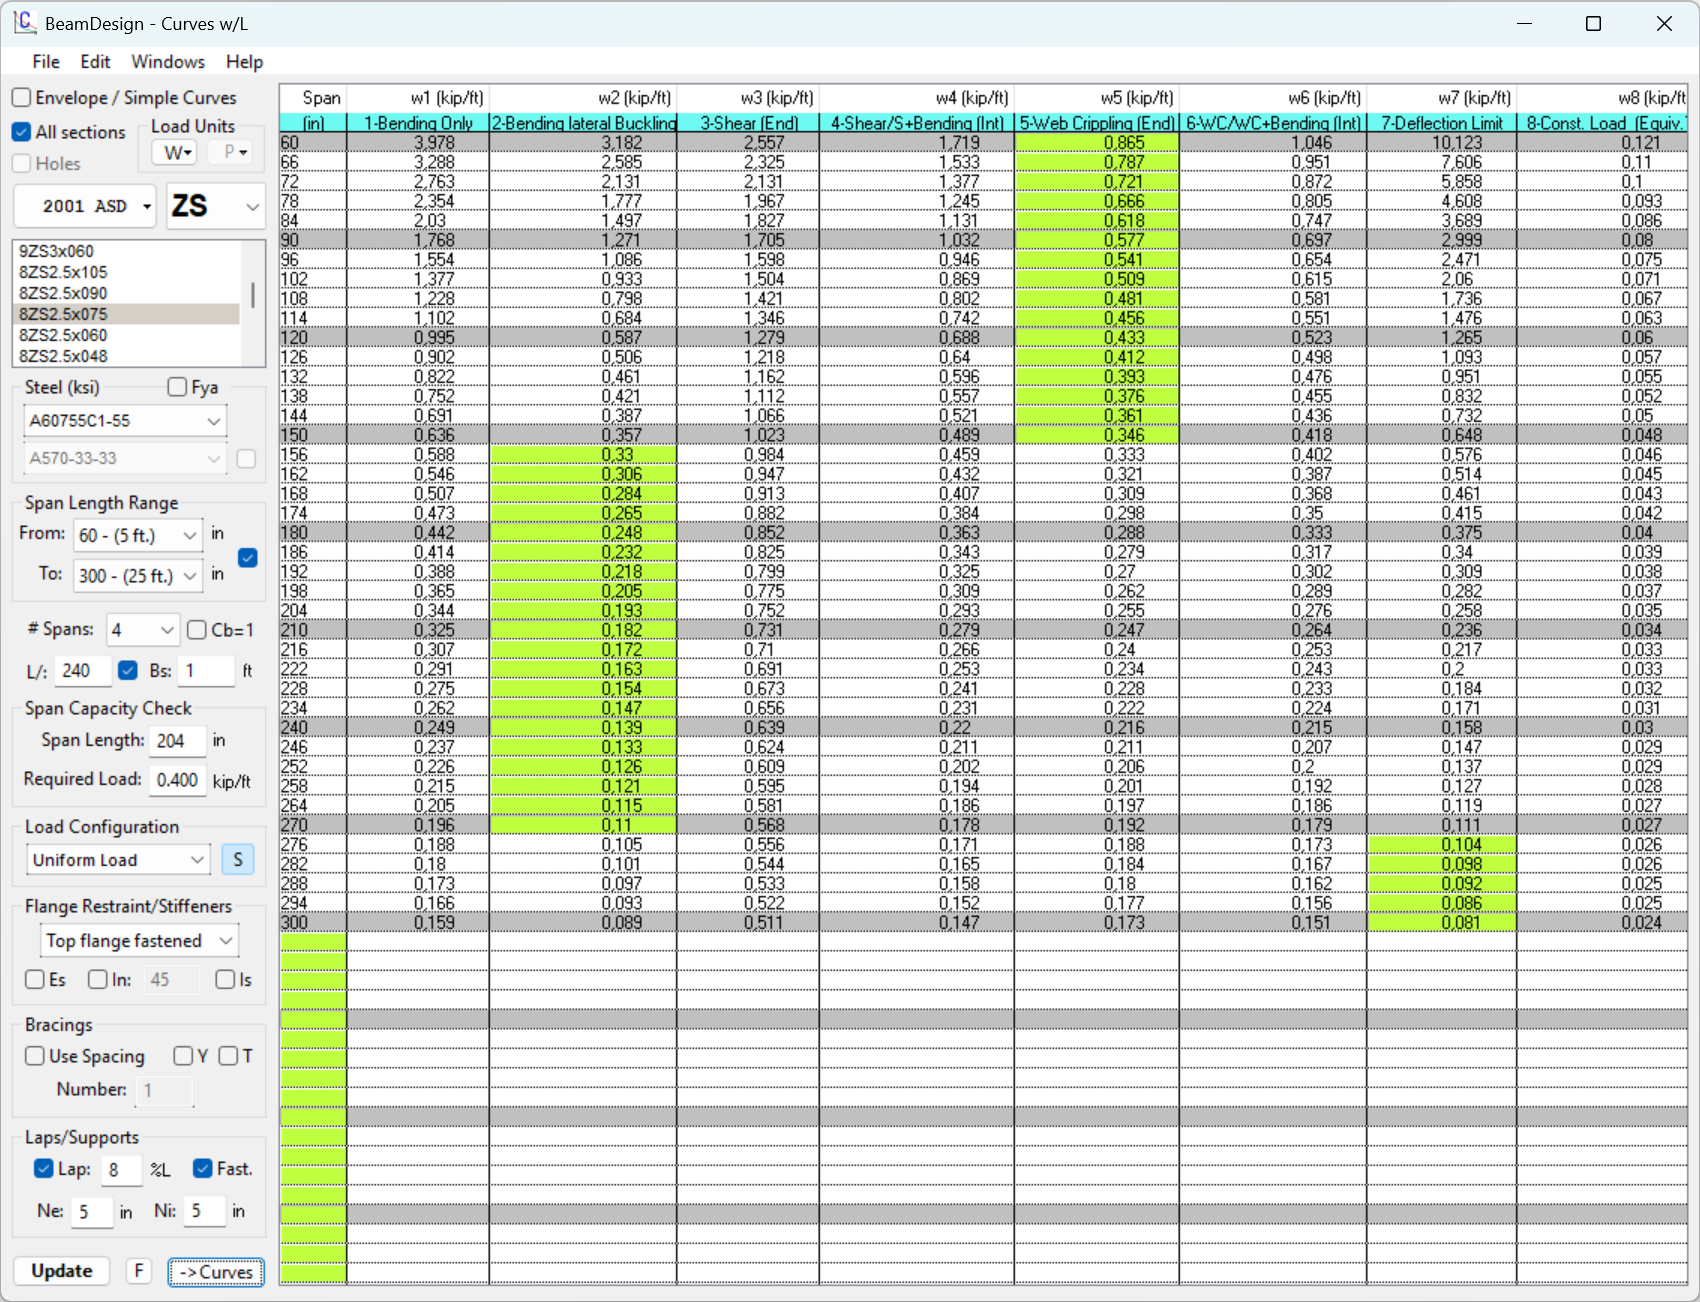Open the ZS section type selector
The width and height of the screenshot is (1700, 1302).
point(216,206)
